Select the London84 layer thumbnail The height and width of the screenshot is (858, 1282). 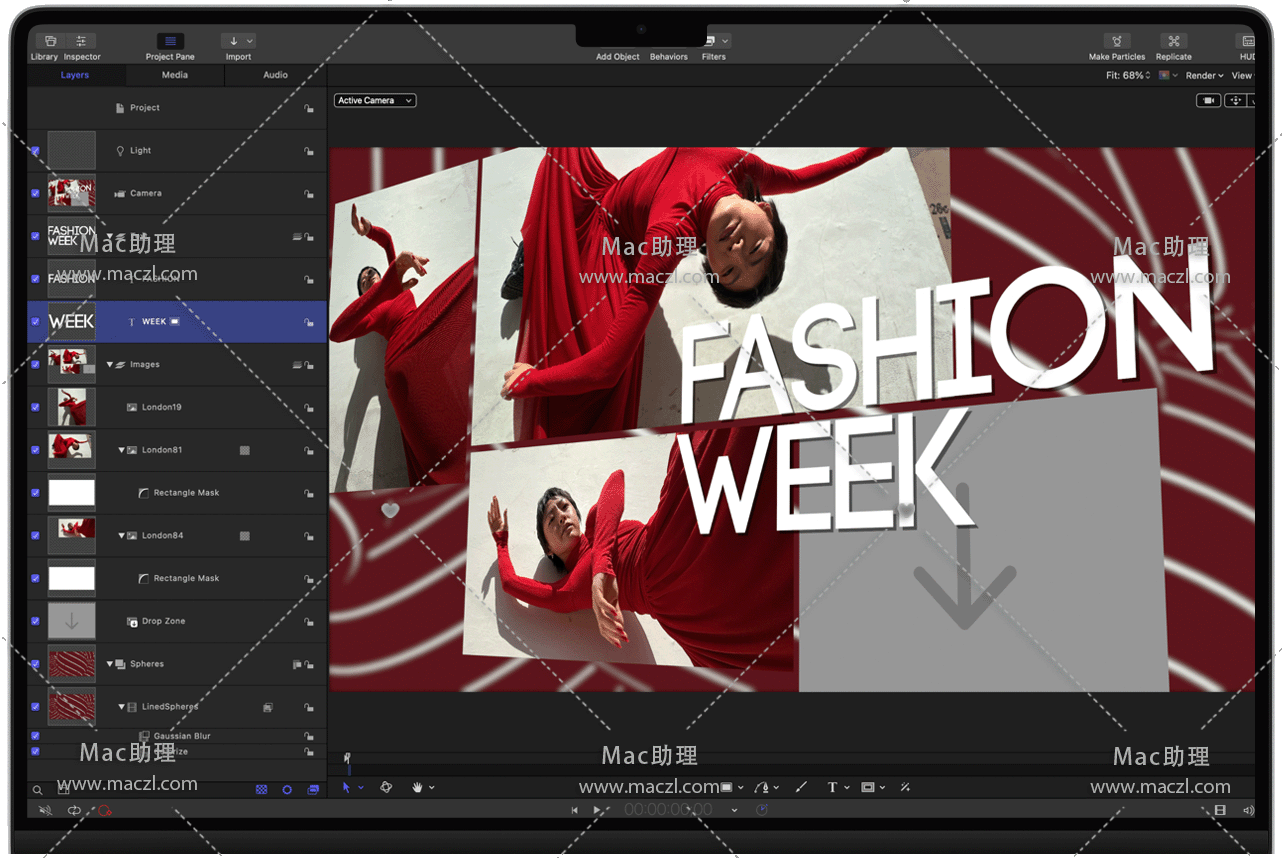[72, 536]
